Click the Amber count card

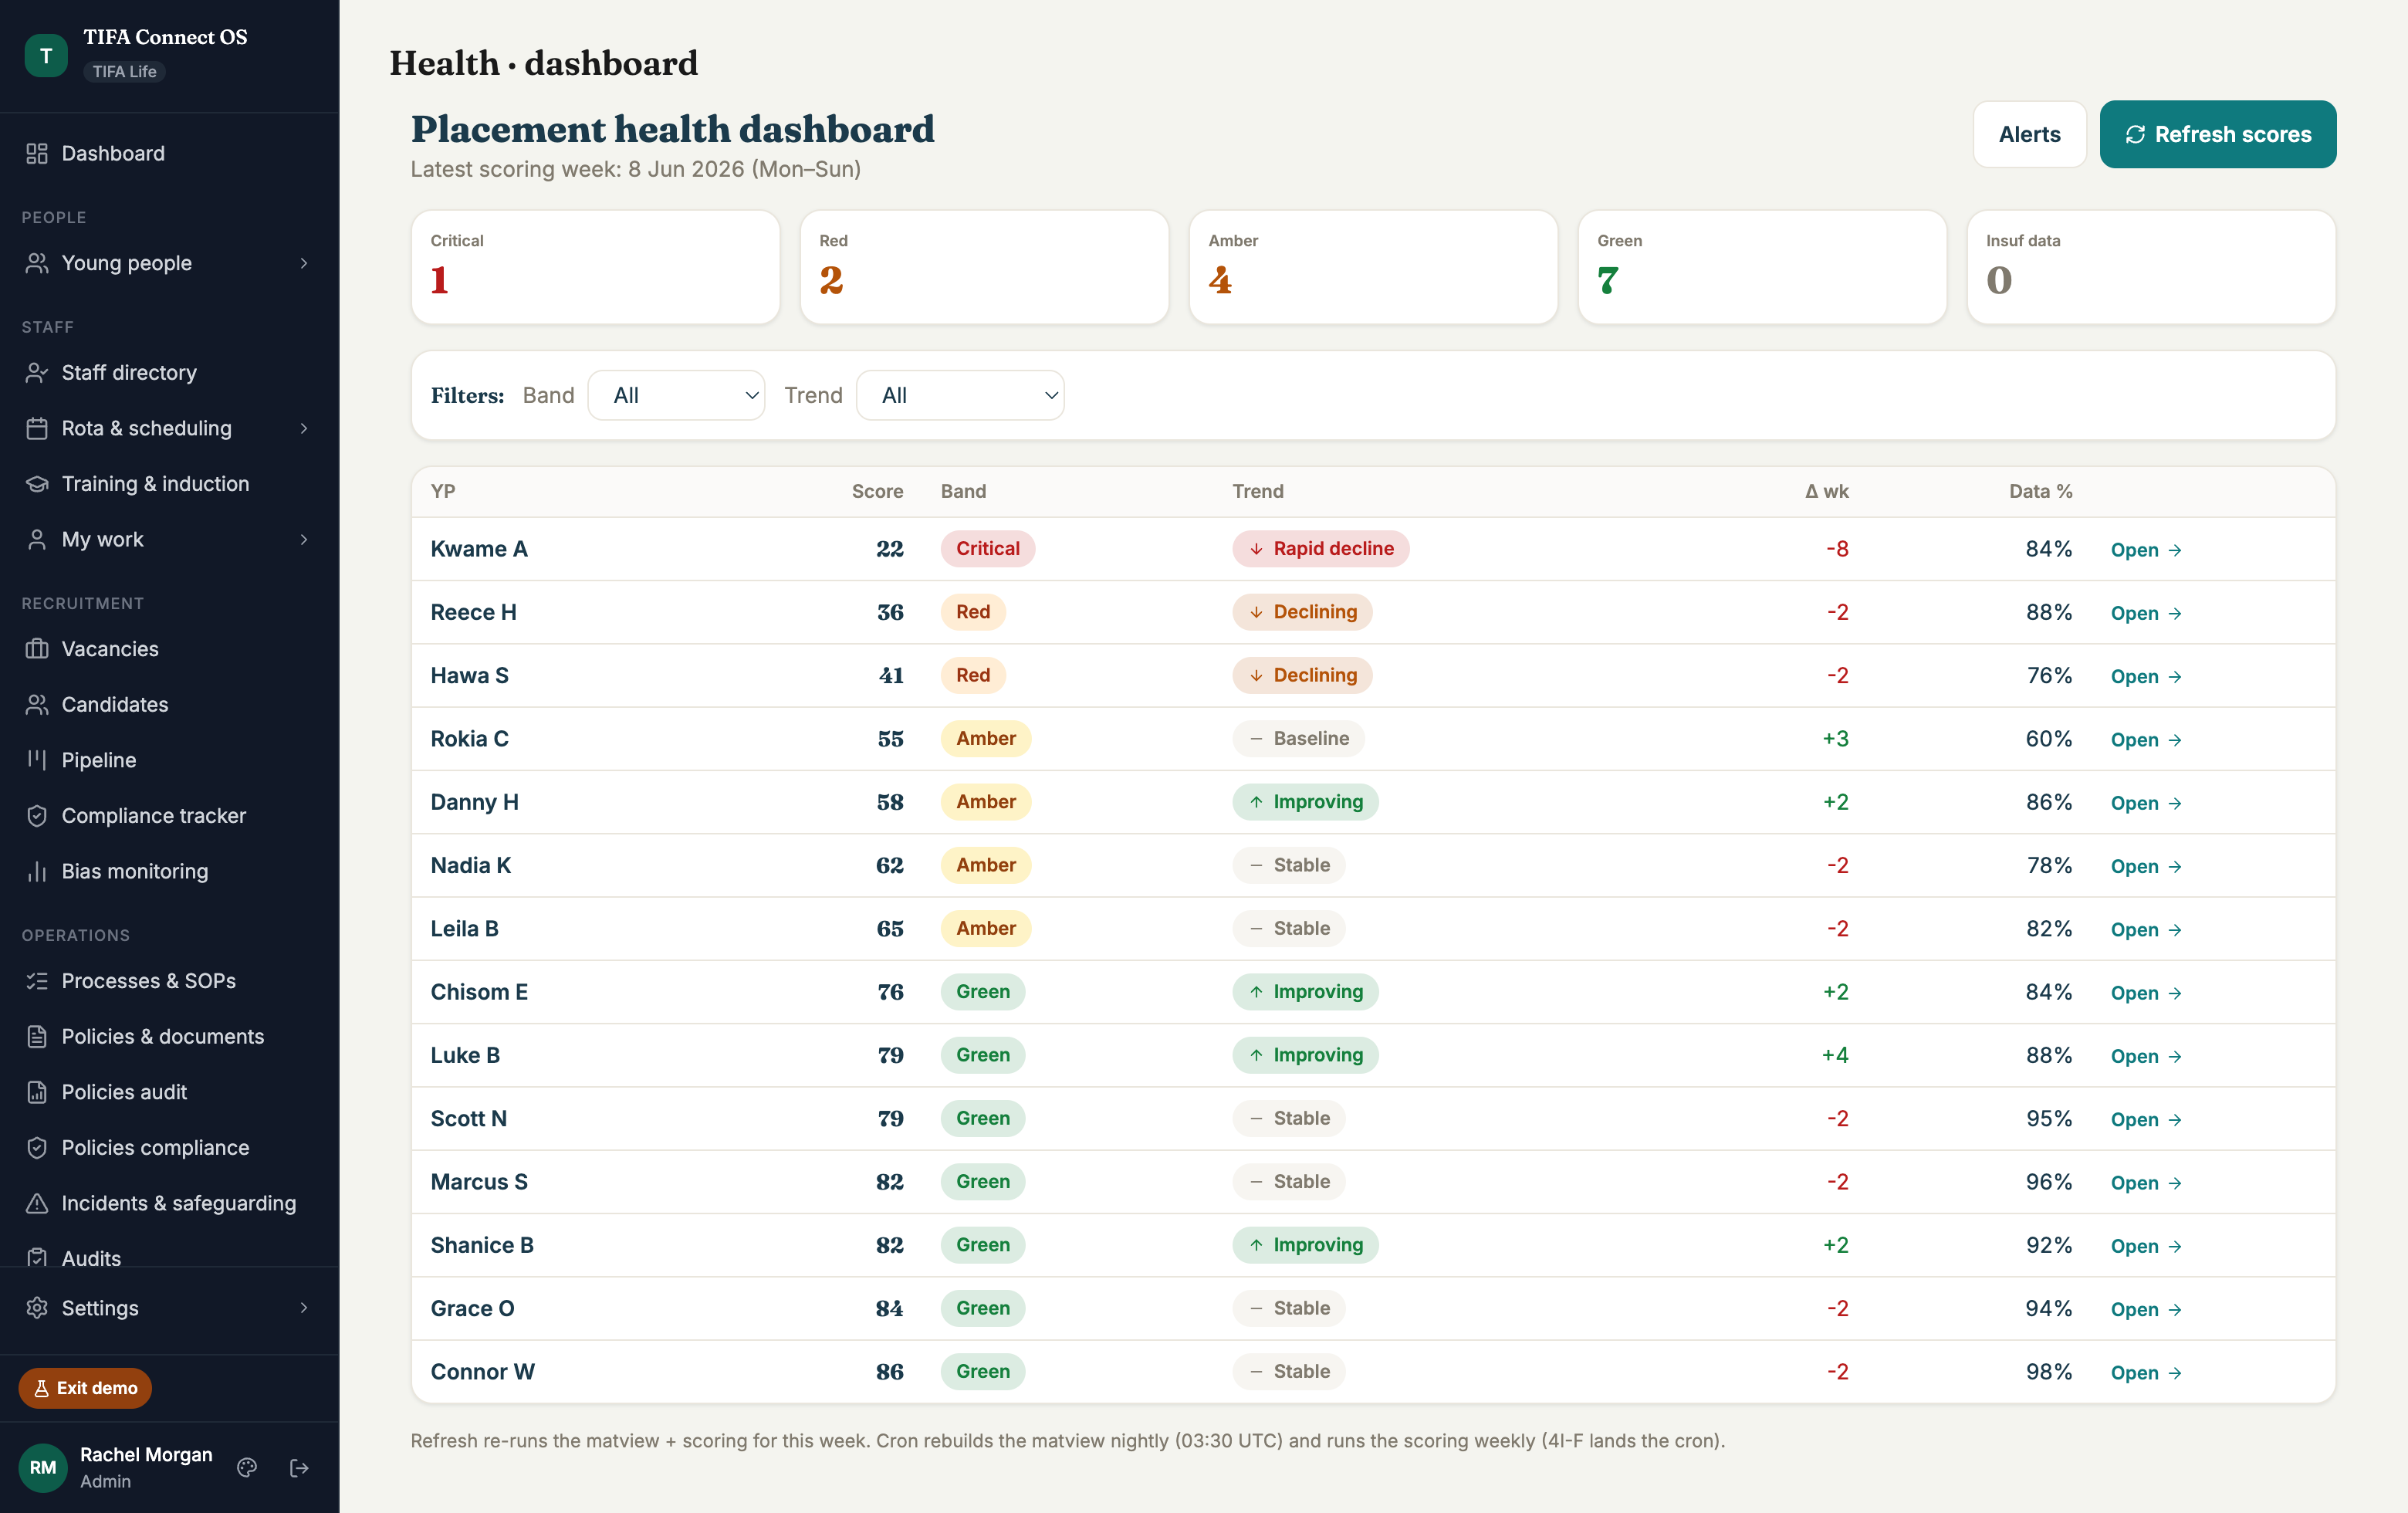pos(1373,267)
